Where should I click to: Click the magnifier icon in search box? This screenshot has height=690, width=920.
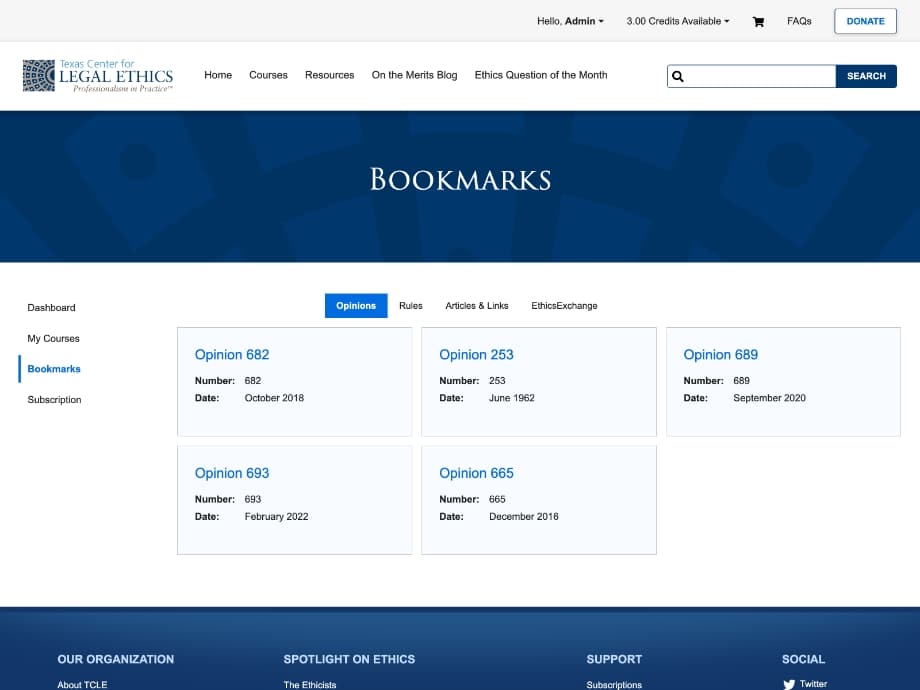tap(678, 76)
